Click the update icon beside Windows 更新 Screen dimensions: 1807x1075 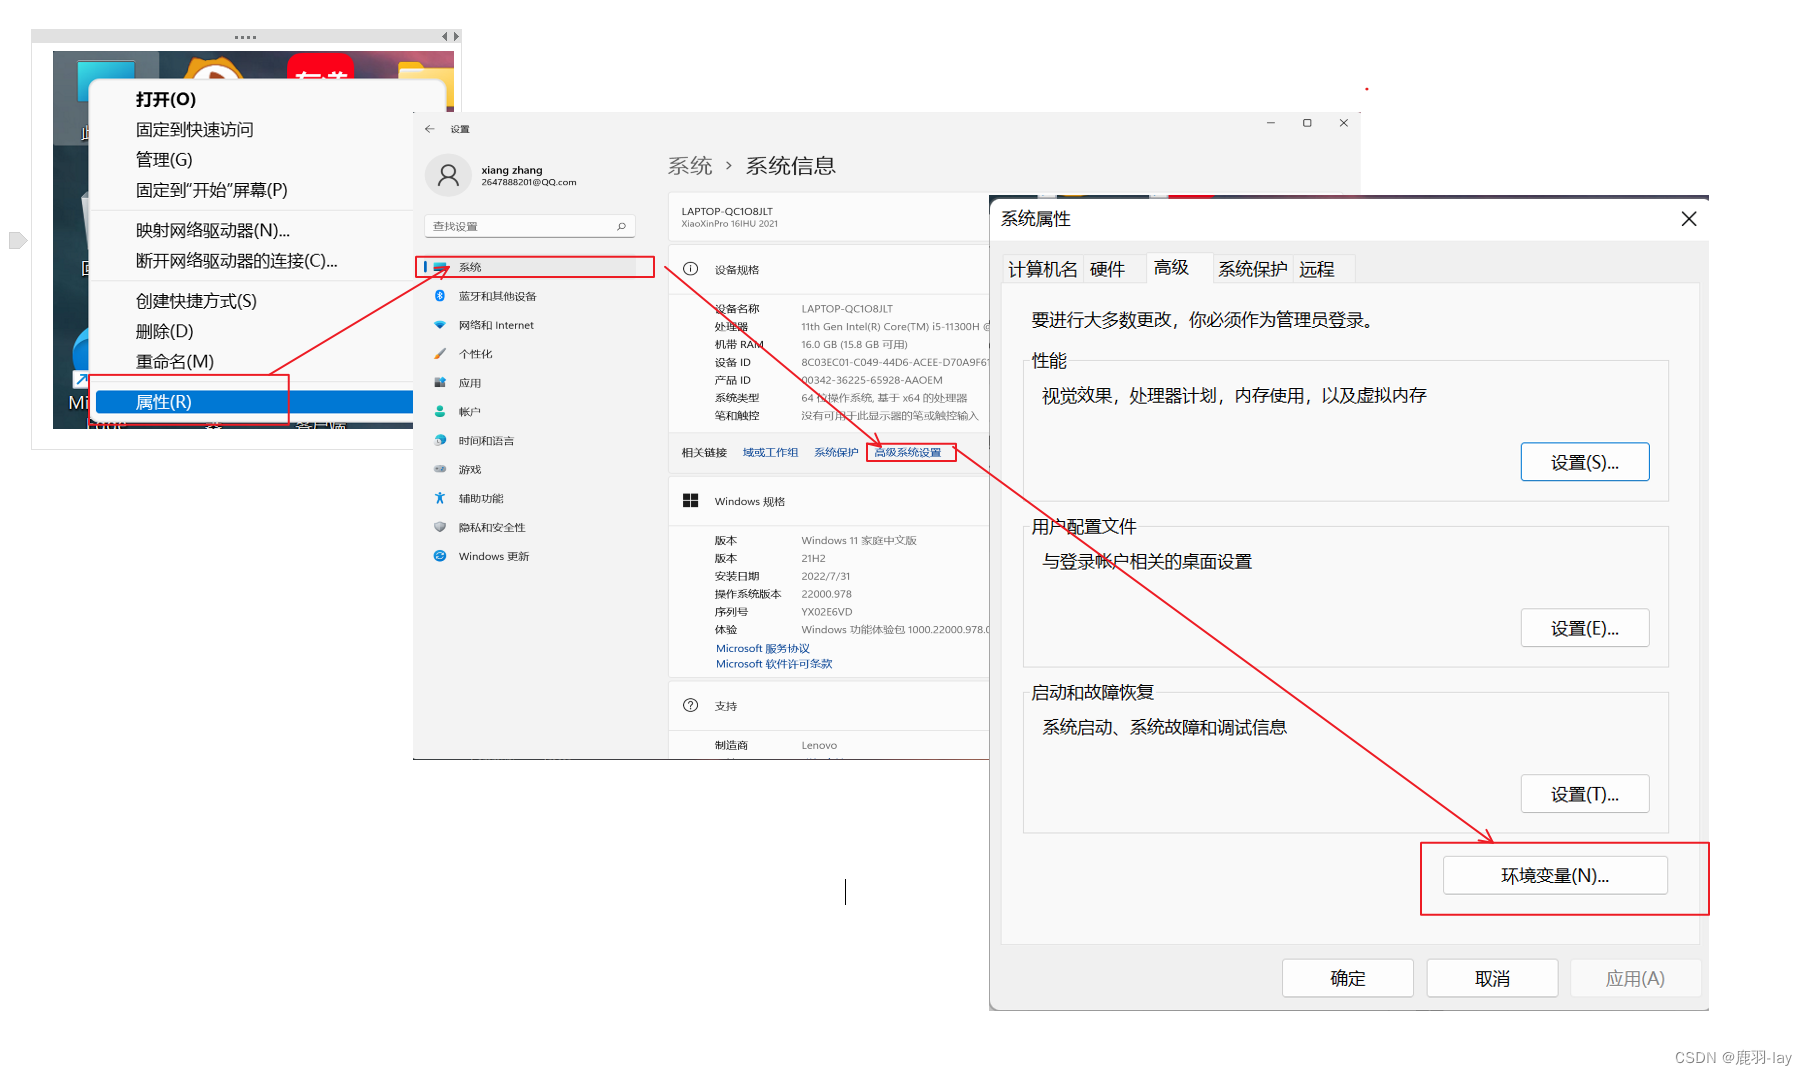(x=439, y=556)
